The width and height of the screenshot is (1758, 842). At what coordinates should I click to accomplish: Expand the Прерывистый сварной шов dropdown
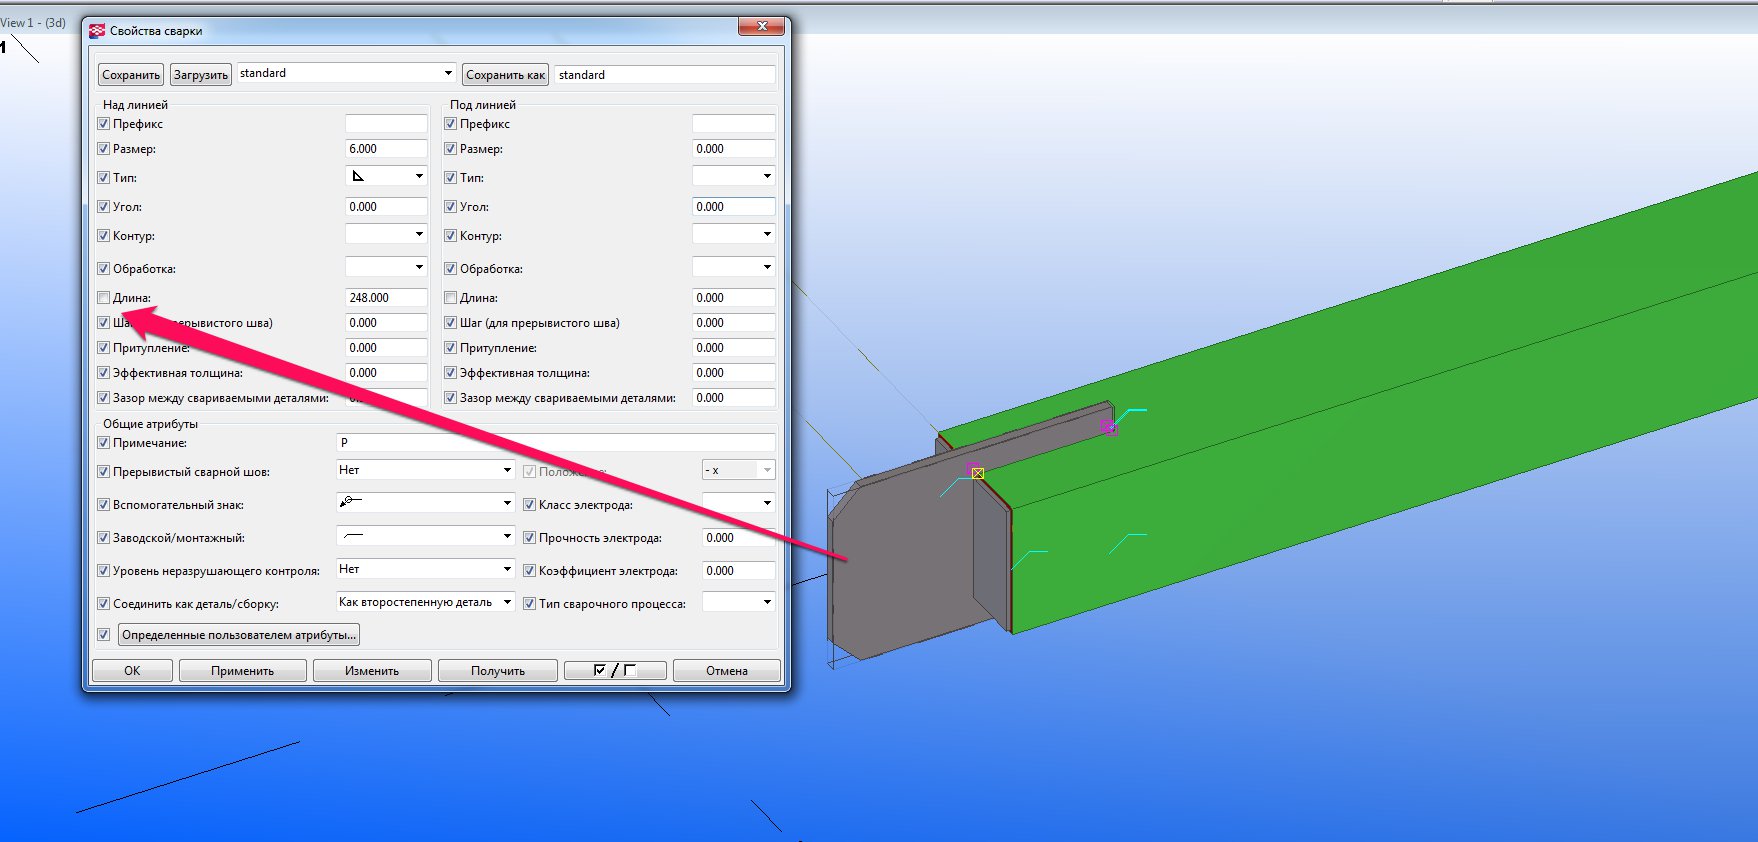click(x=425, y=470)
